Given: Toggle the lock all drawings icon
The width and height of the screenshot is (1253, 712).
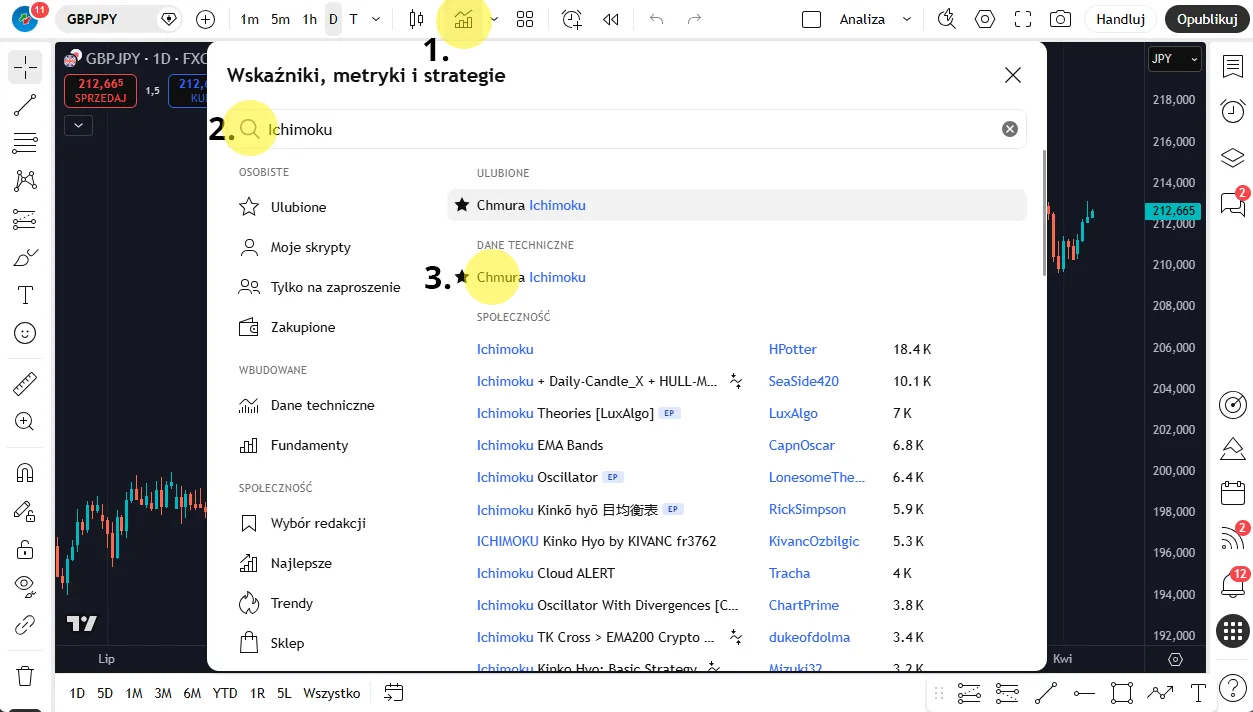Looking at the screenshot, I should coord(25,549).
